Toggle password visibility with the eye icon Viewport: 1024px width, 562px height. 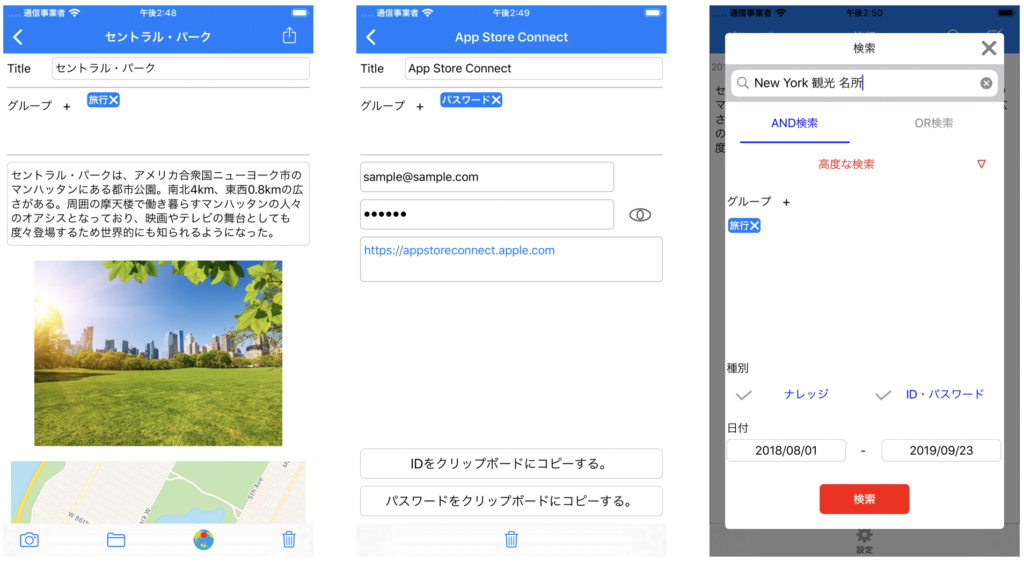(x=640, y=215)
